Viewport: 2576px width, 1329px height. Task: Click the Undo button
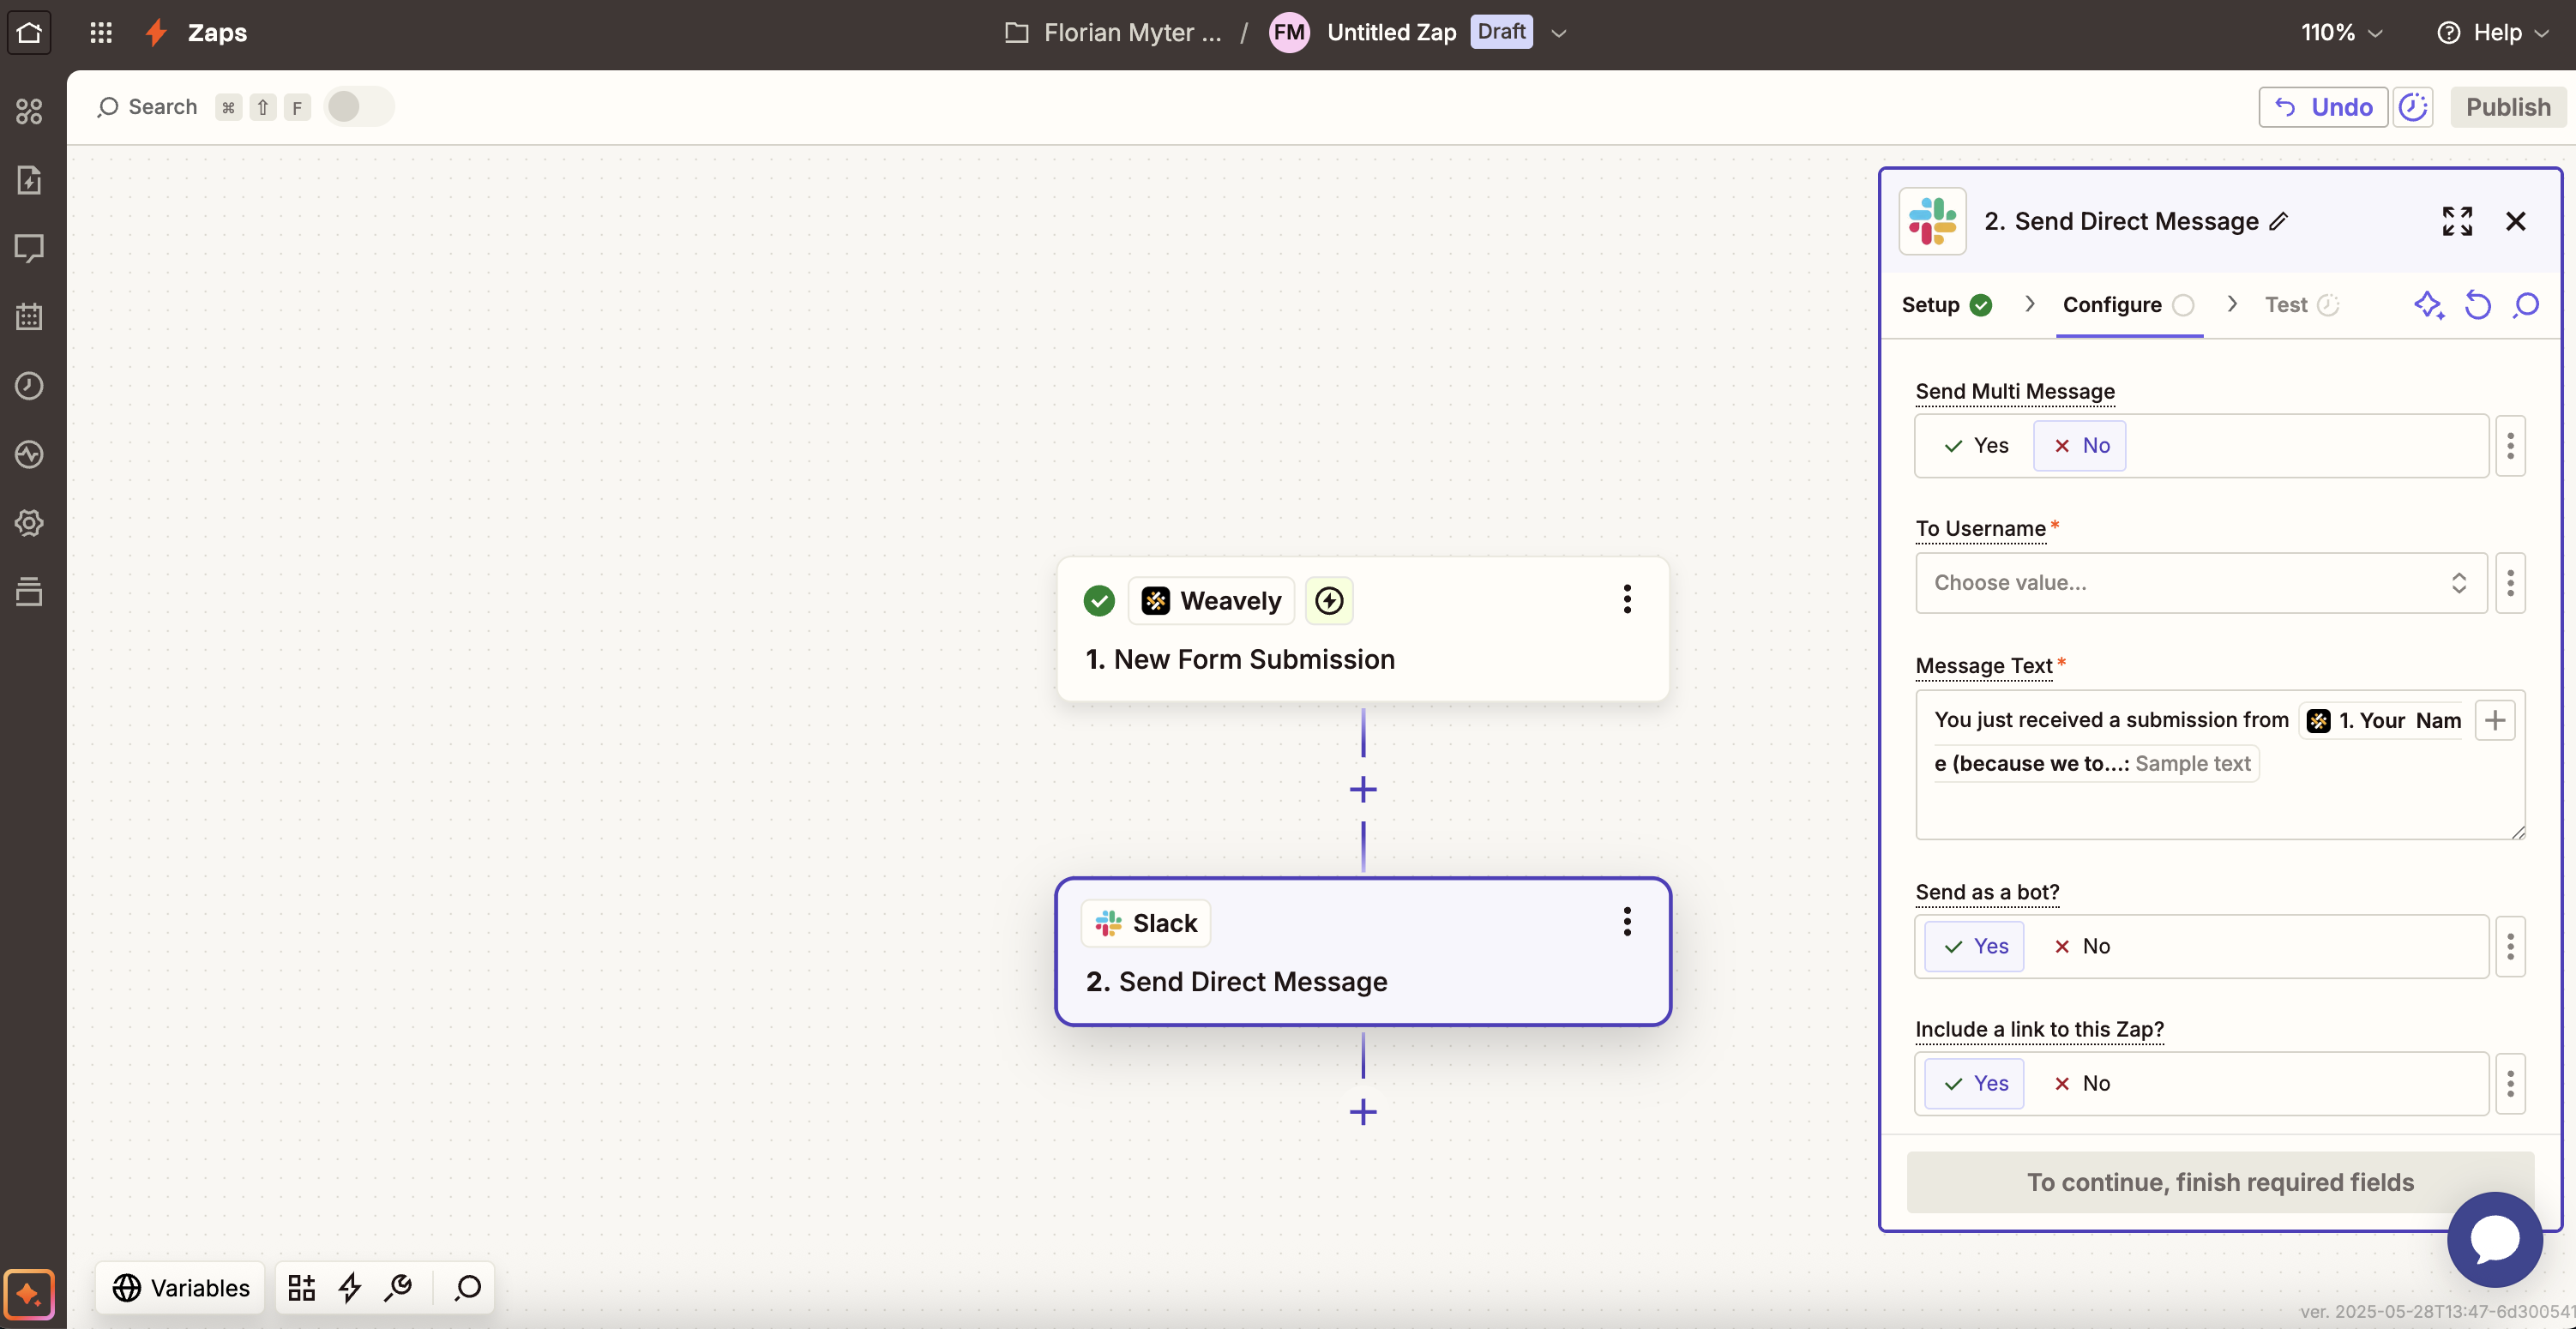click(2322, 107)
